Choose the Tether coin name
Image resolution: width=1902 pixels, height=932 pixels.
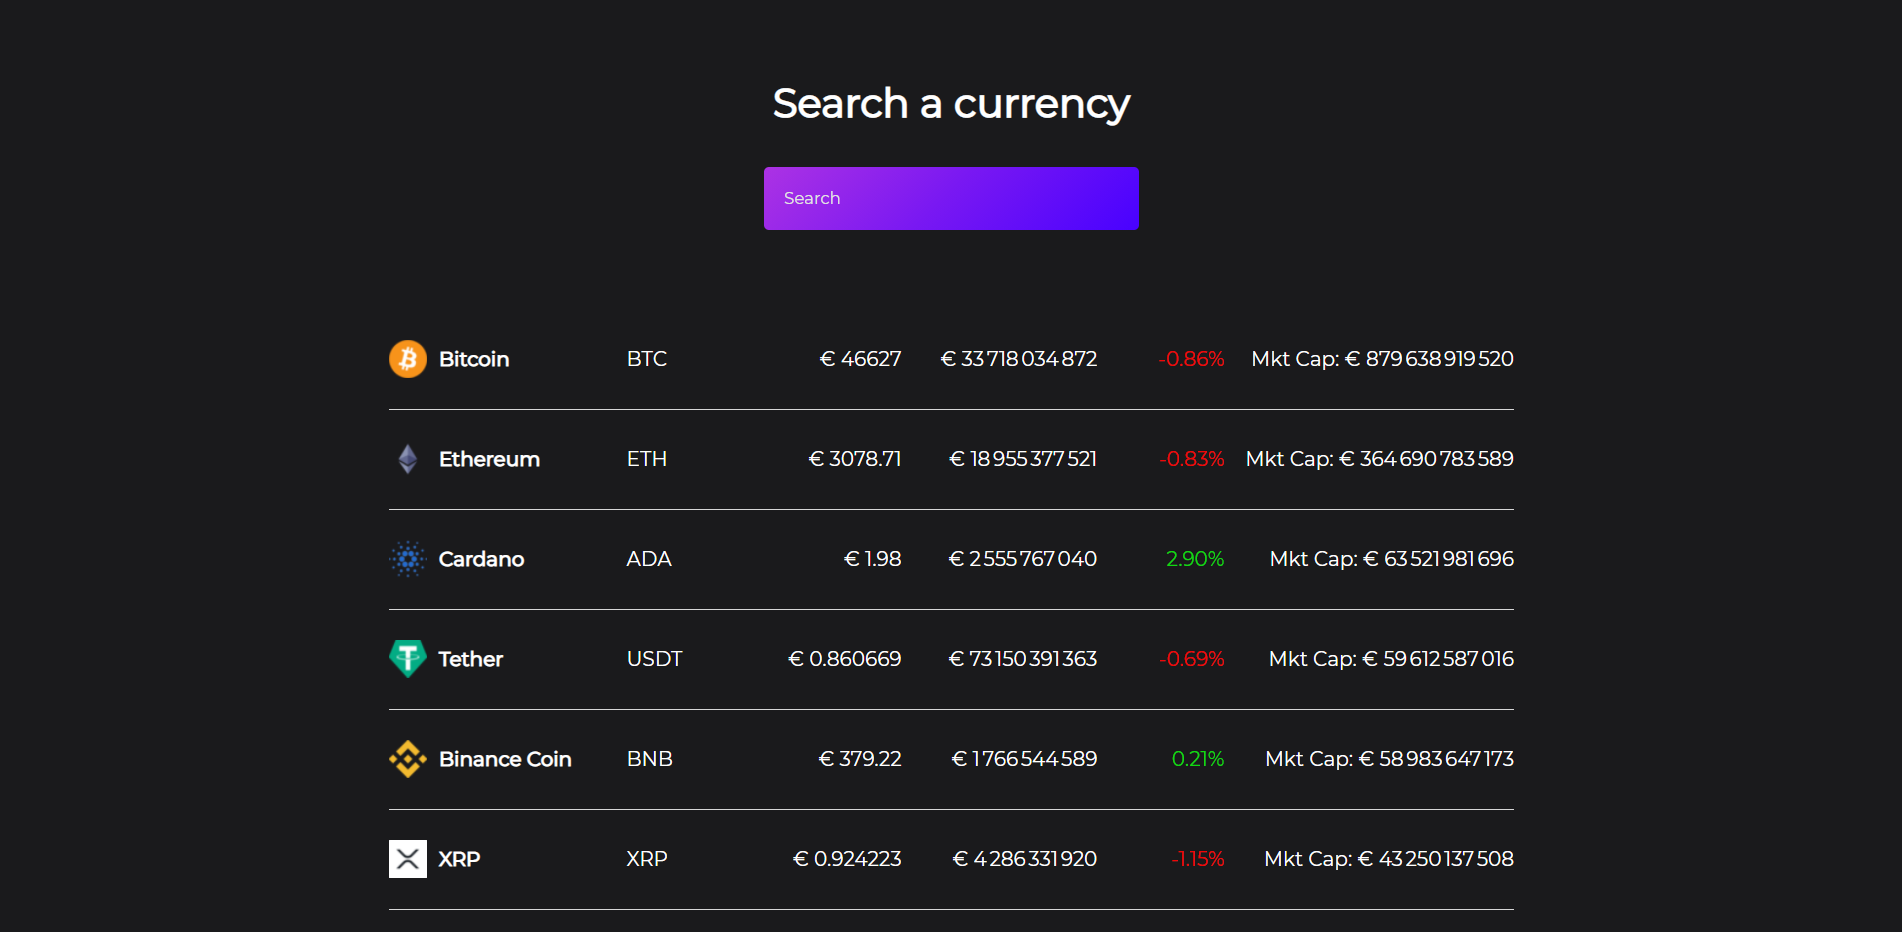pos(471,659)
